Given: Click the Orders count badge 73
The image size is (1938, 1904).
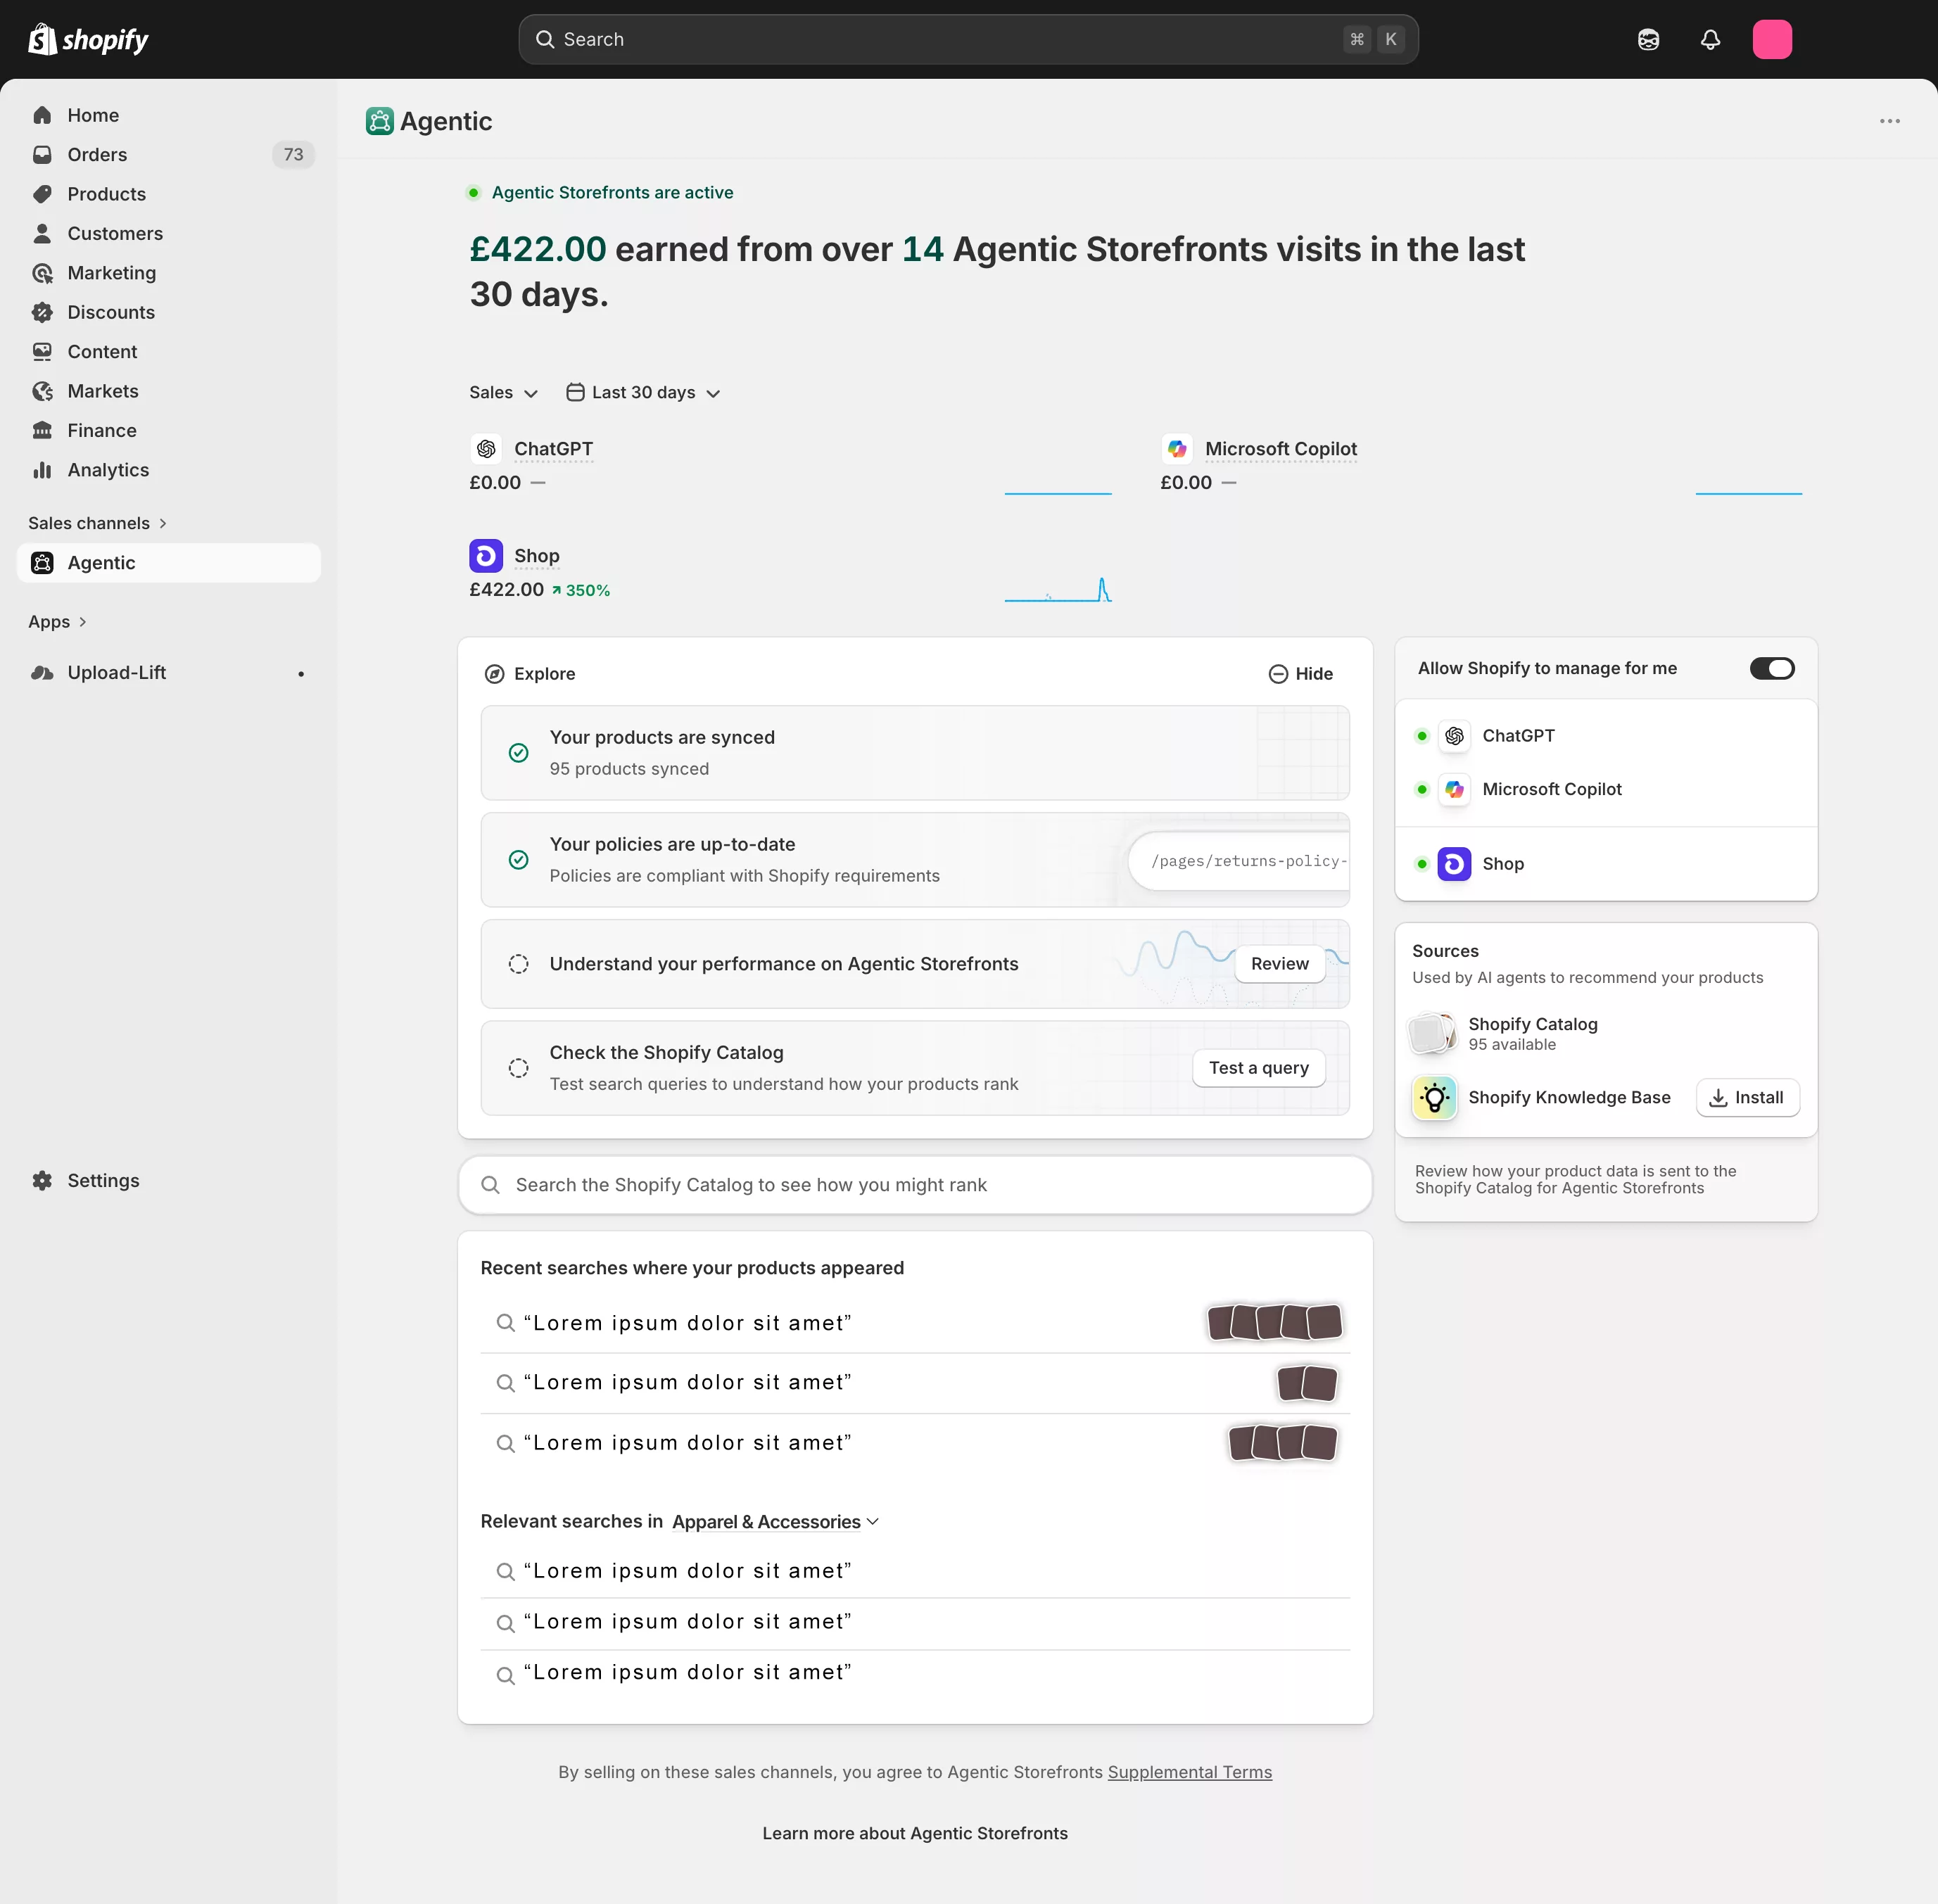Looking at the screenshot, I should point(293,155).
